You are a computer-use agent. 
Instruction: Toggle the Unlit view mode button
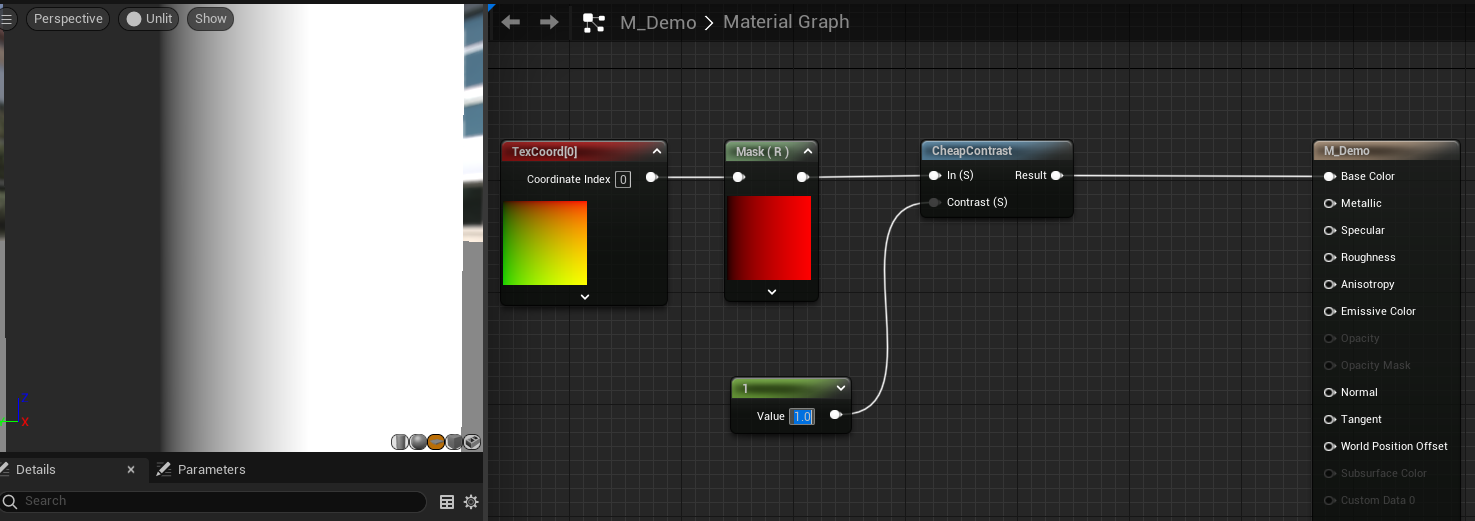[149, 19]
